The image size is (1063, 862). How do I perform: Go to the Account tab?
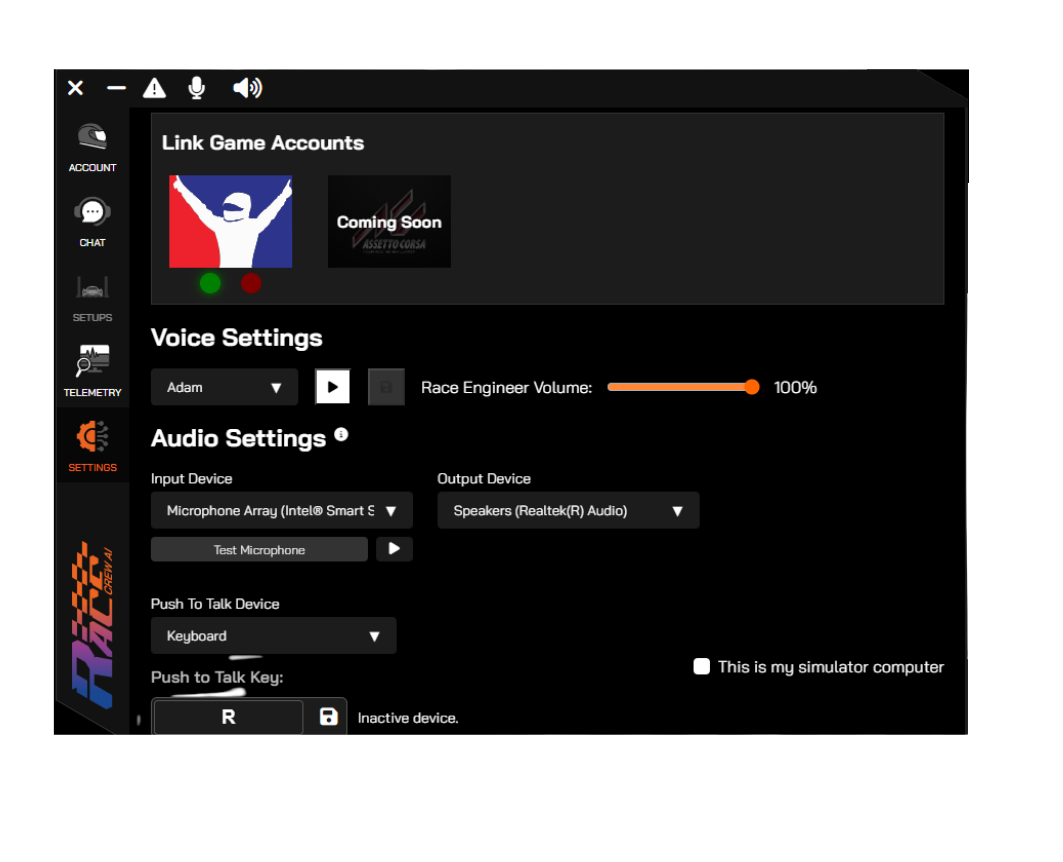pyautogui.click(x=92, y=148)
